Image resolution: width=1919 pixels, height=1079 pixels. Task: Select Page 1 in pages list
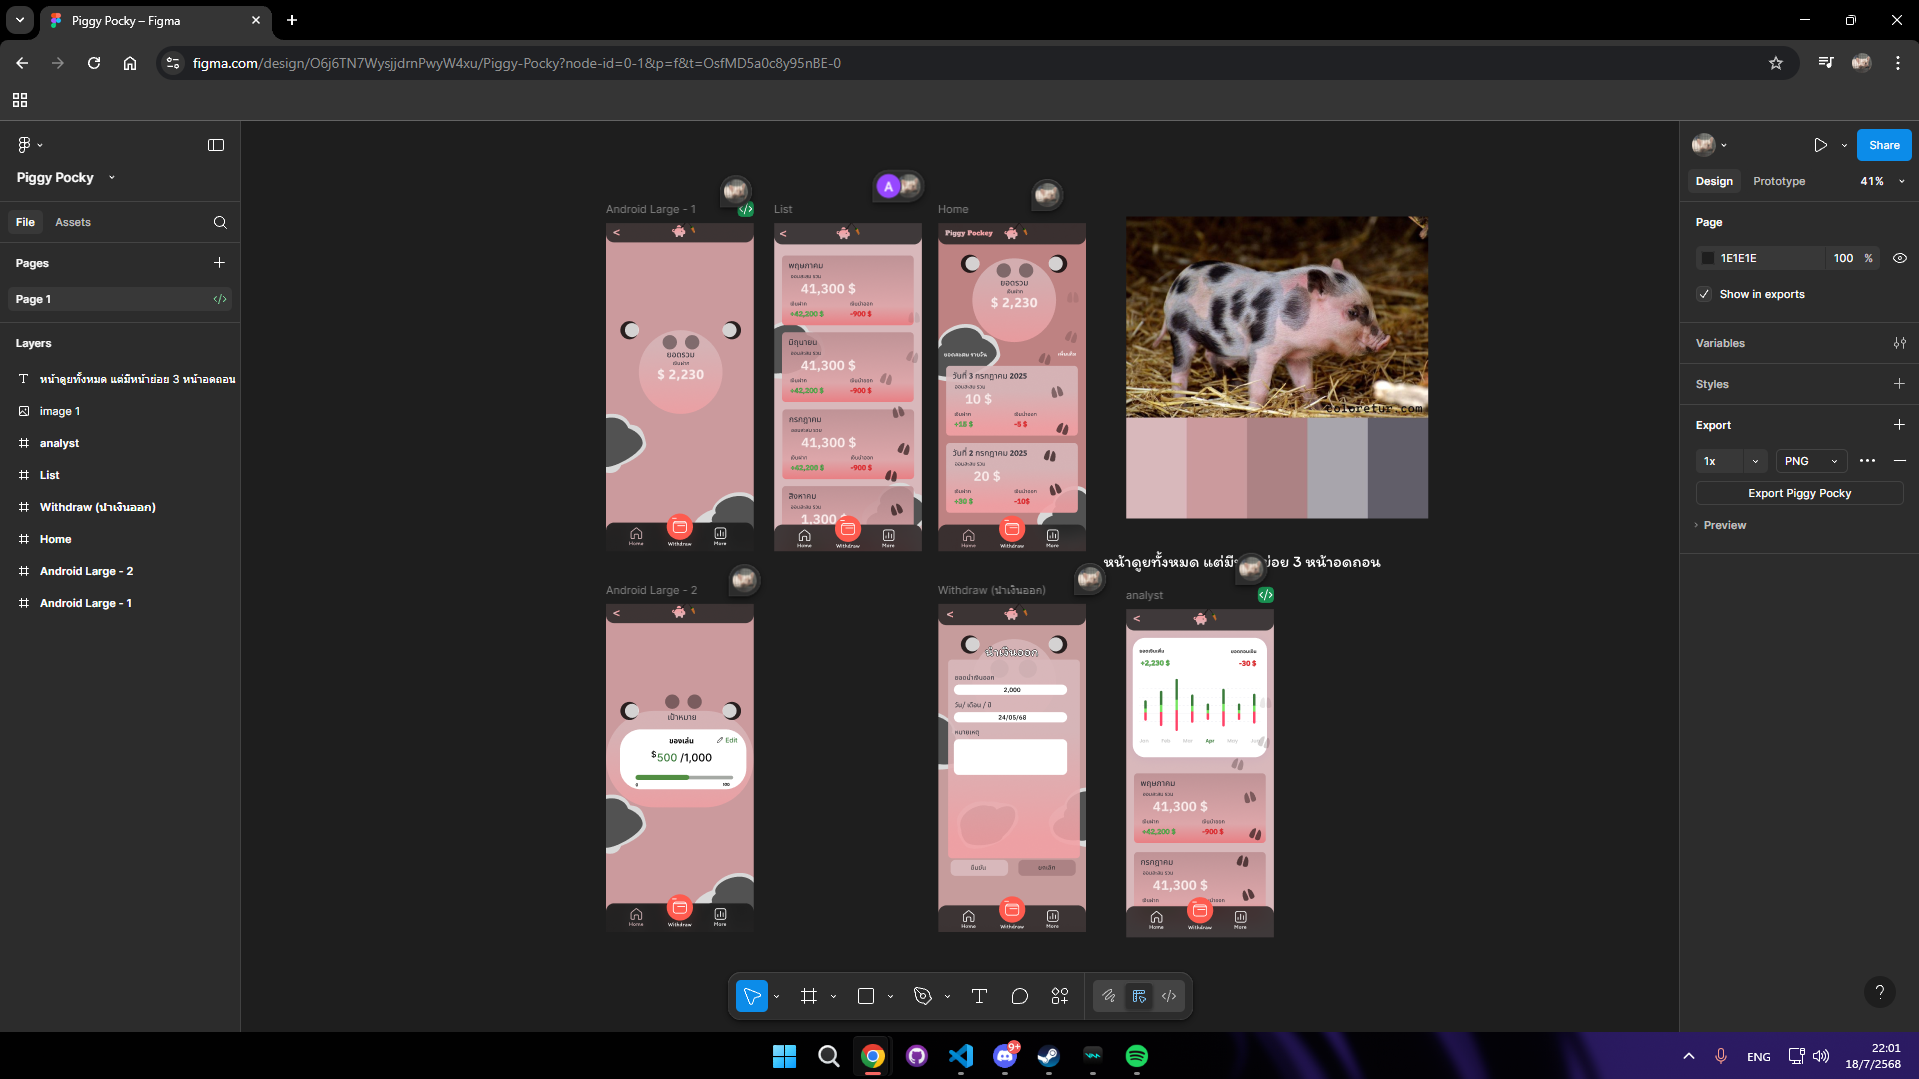[x=120, y=299]
